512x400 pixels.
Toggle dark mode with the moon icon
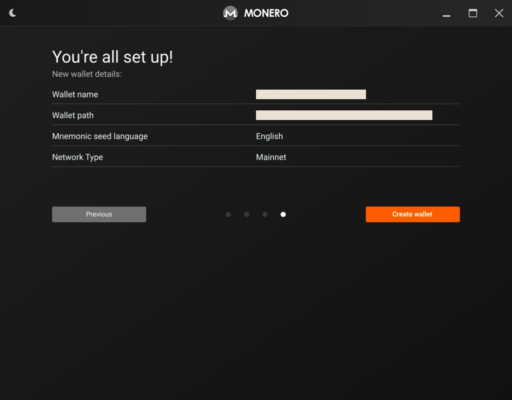[x=12, y=13]
